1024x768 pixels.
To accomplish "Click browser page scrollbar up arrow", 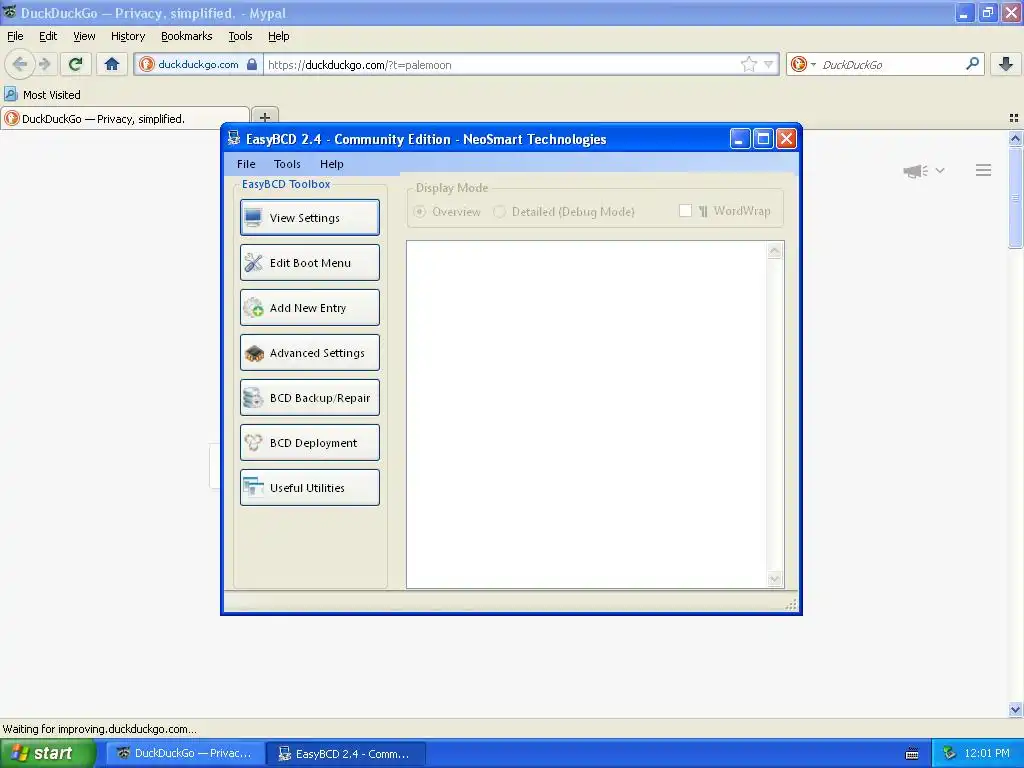I will 1015,138.
